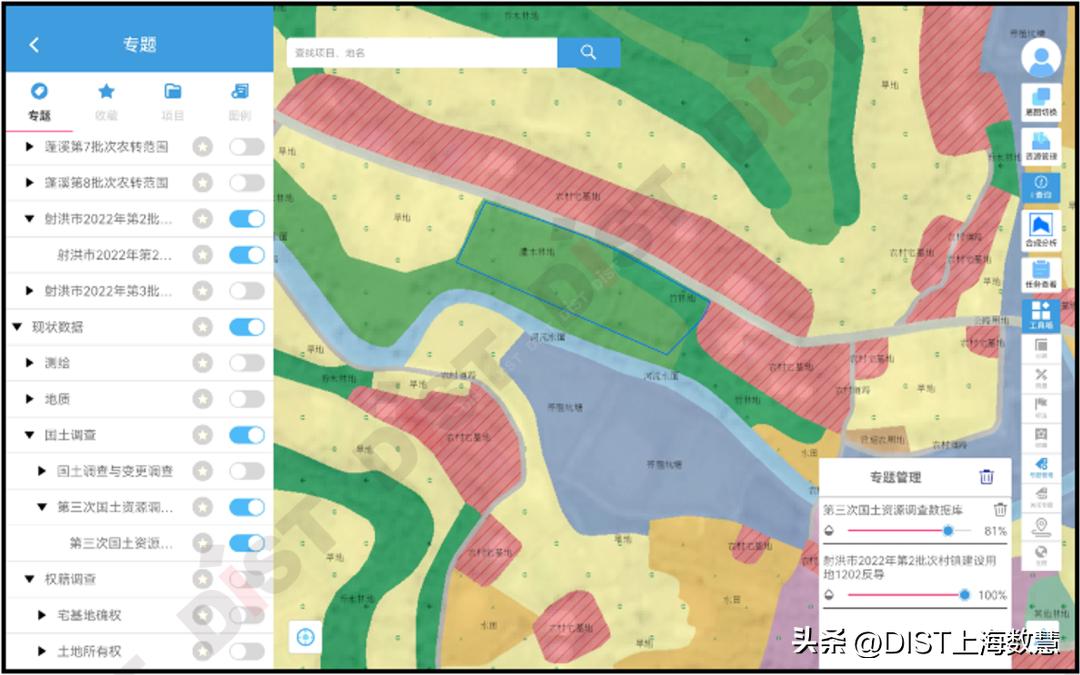Screen dimensions: 1080x675
Task: Go back using the arrow beside 专题 title
Action: point(34,45)
